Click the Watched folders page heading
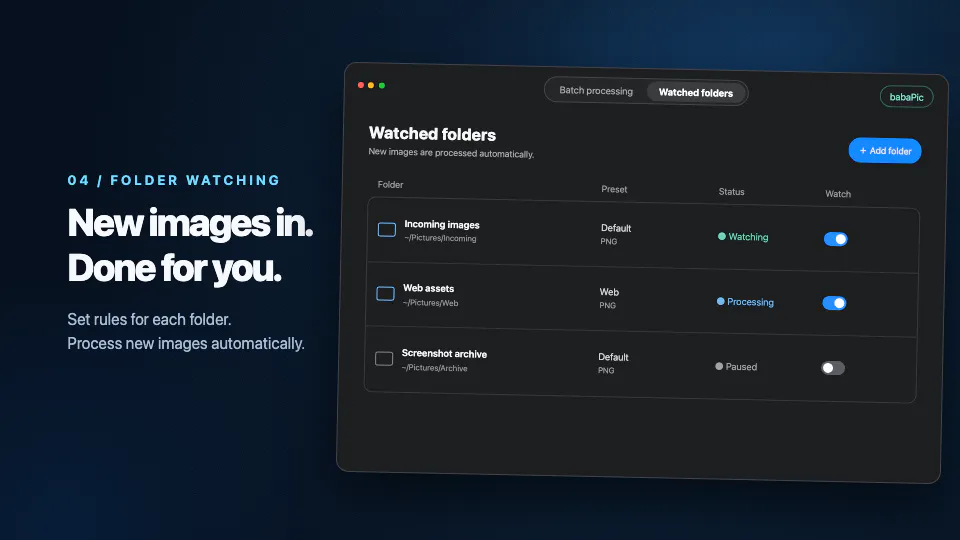This screenshot has height=540, width=960. [x=432, y=134]
